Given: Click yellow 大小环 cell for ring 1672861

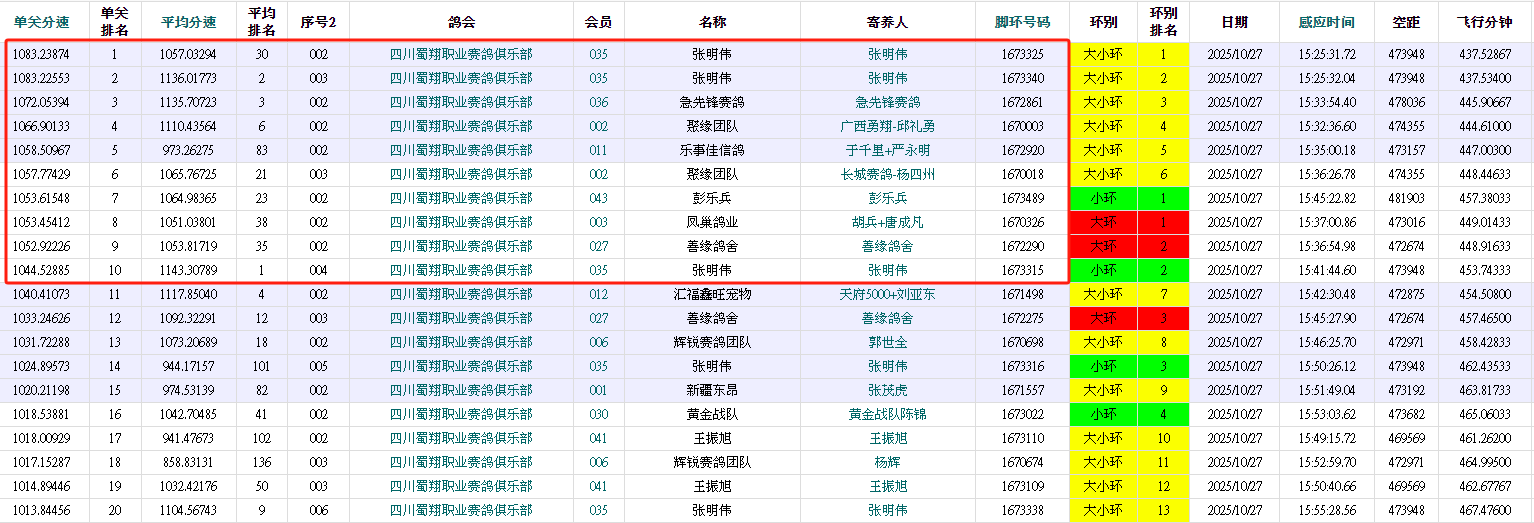Looking at the screenshot, I should click(x=1103, y=102).
